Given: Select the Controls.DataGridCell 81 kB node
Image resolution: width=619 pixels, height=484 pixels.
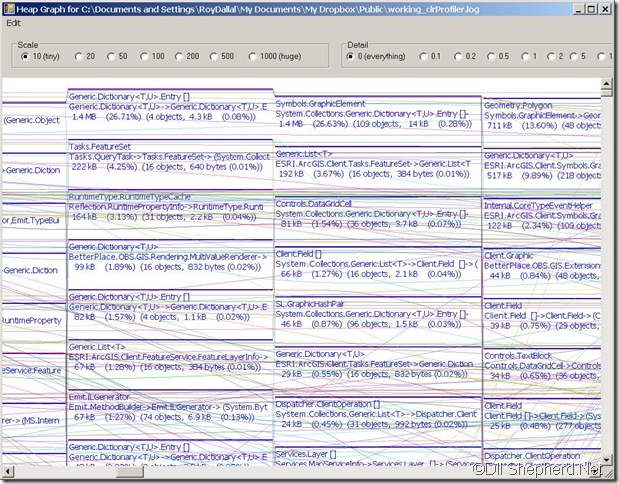Looking at the screenshot, I should coord(378,221).
